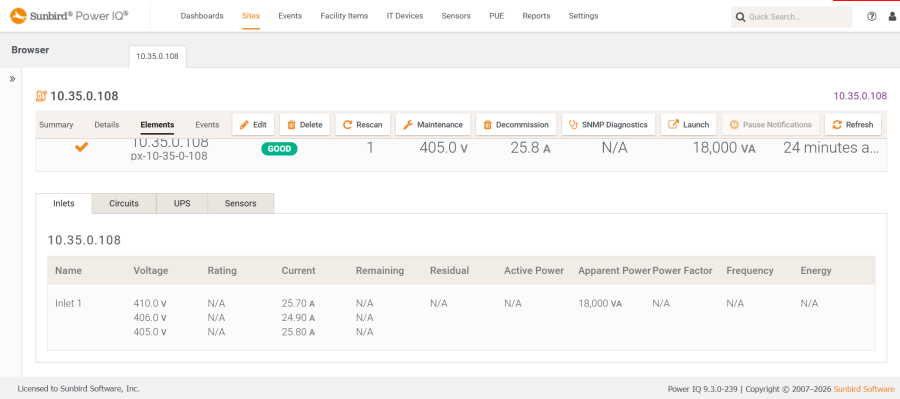The image size is (900, 399).
Task: Open Maintenance wrench button
Action: pos(433,125)
